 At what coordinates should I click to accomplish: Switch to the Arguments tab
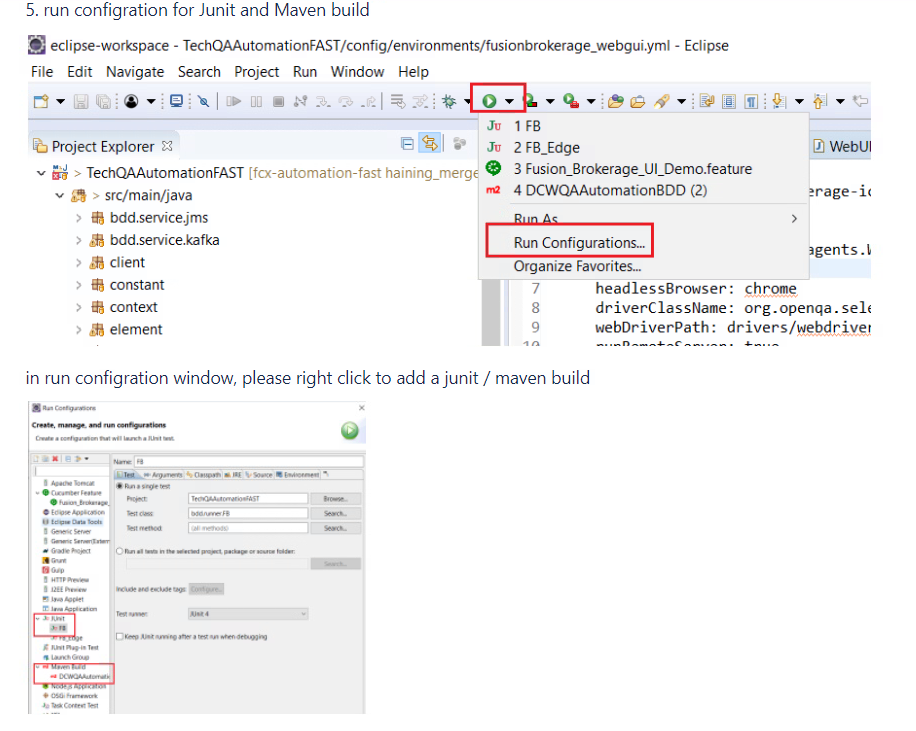pos(163,475)
